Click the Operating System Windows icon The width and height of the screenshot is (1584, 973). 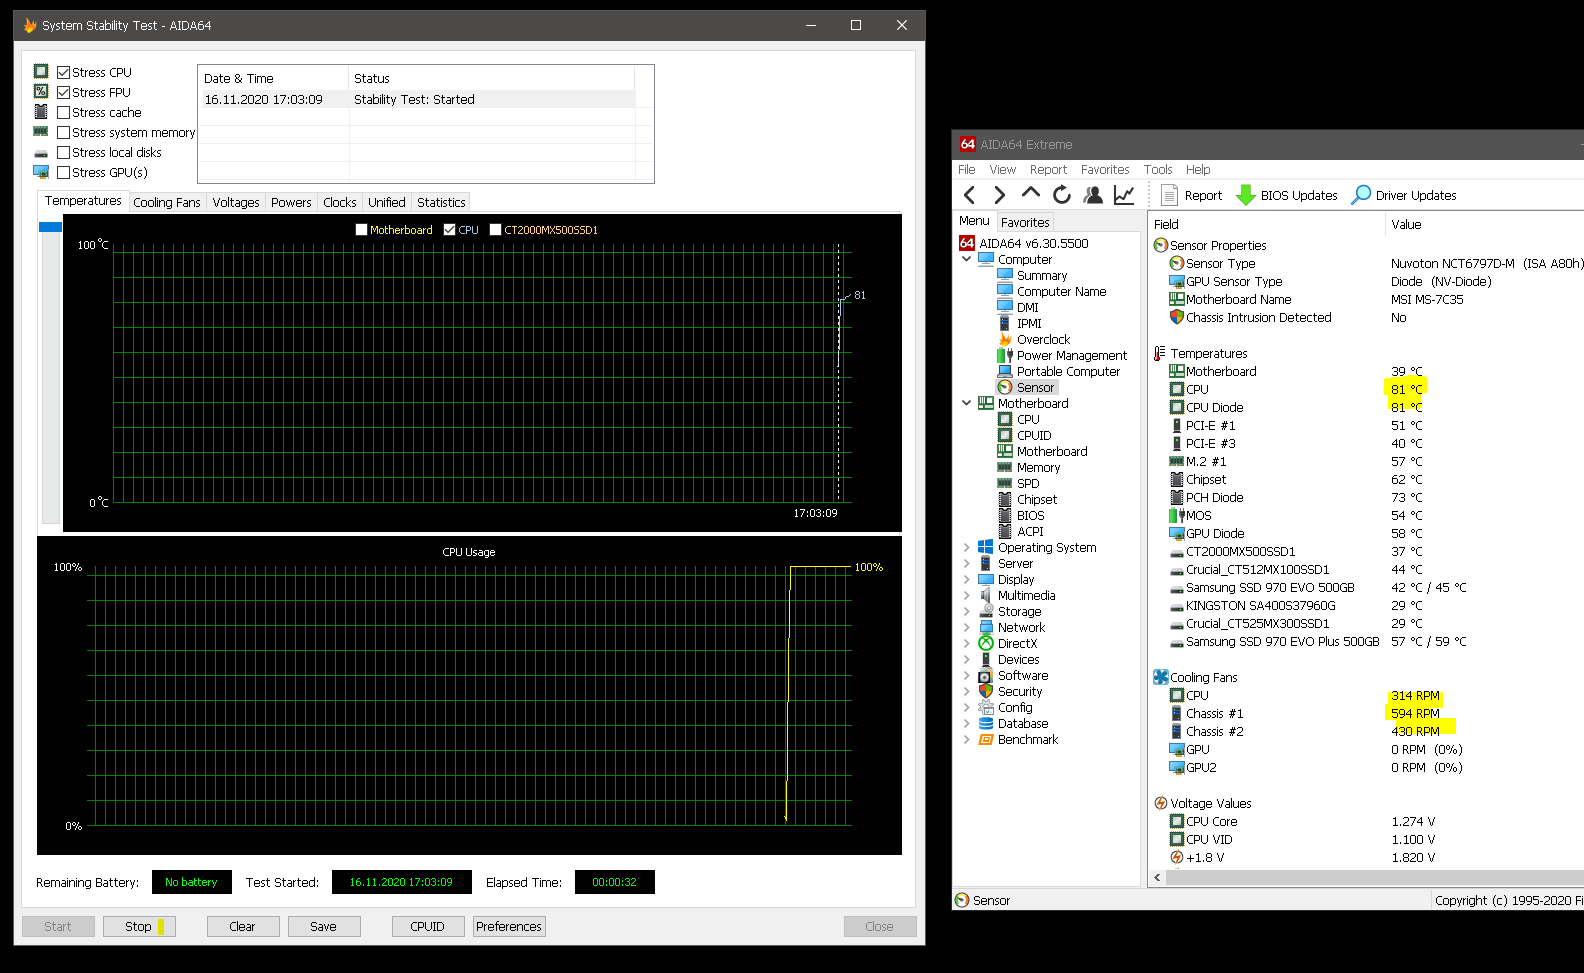986,547
